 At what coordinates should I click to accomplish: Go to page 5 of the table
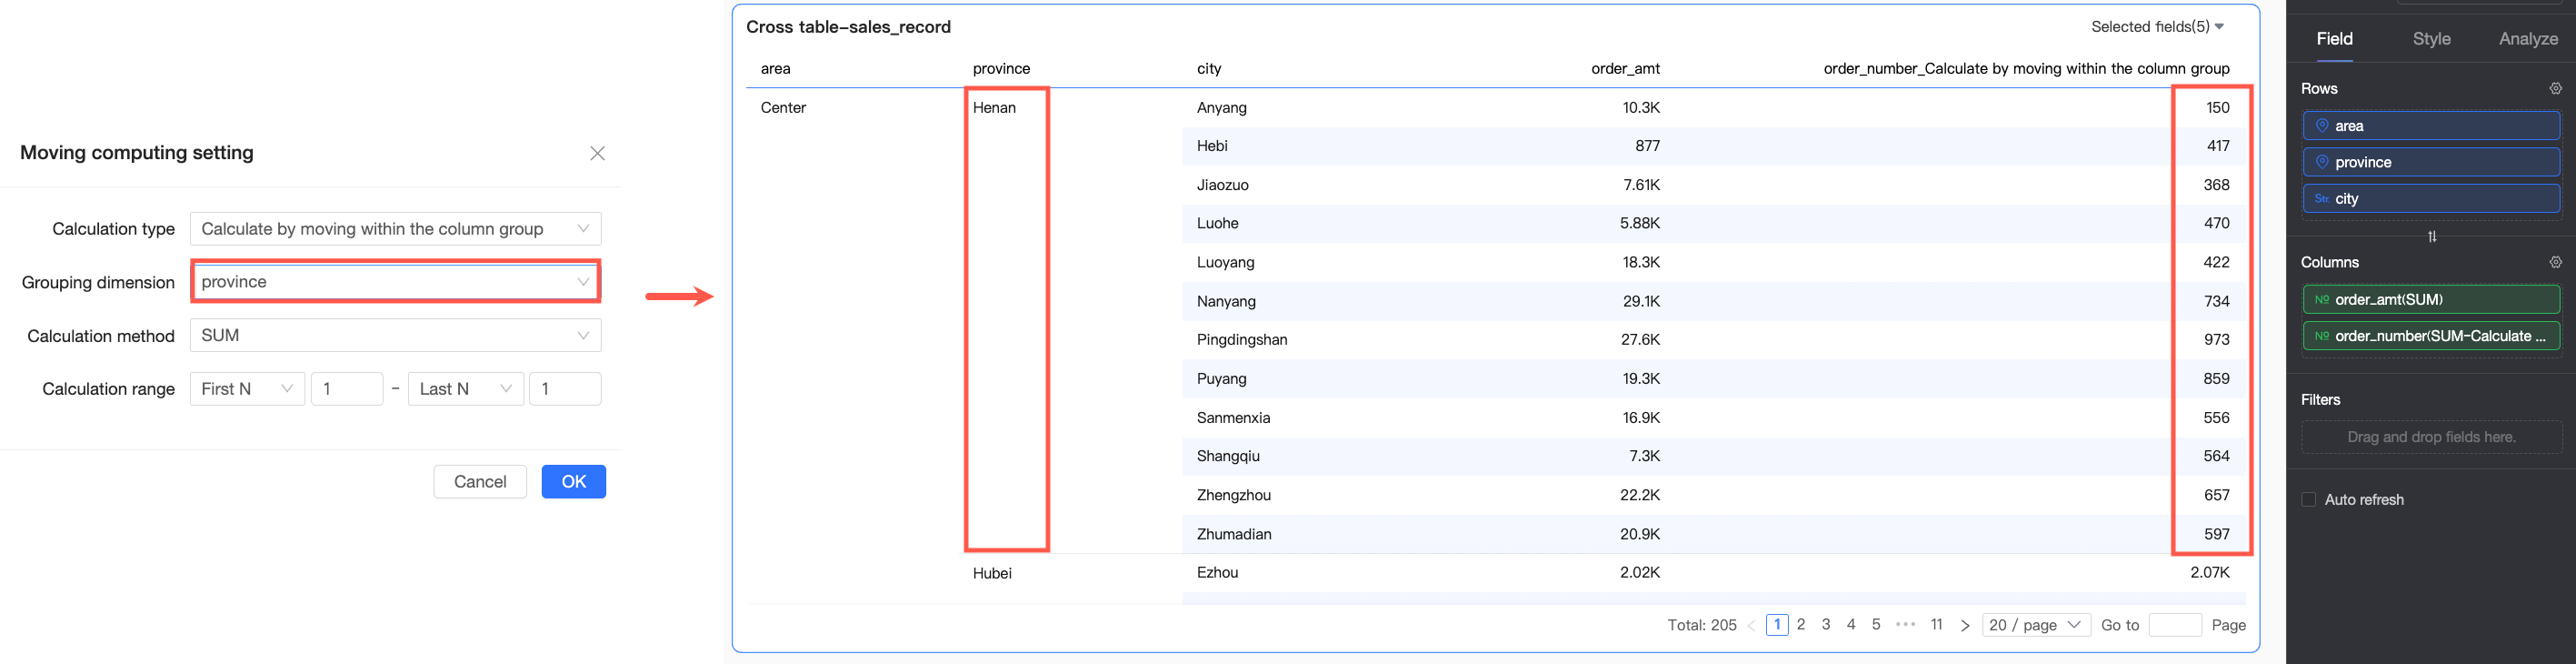1876,624
